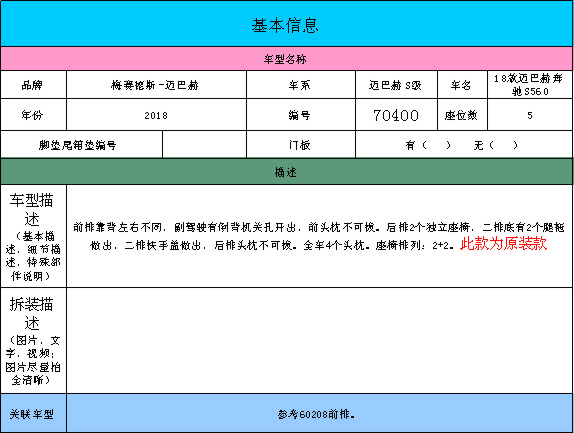Click the year value 2018
574x433 pixels.
[156, 115]
